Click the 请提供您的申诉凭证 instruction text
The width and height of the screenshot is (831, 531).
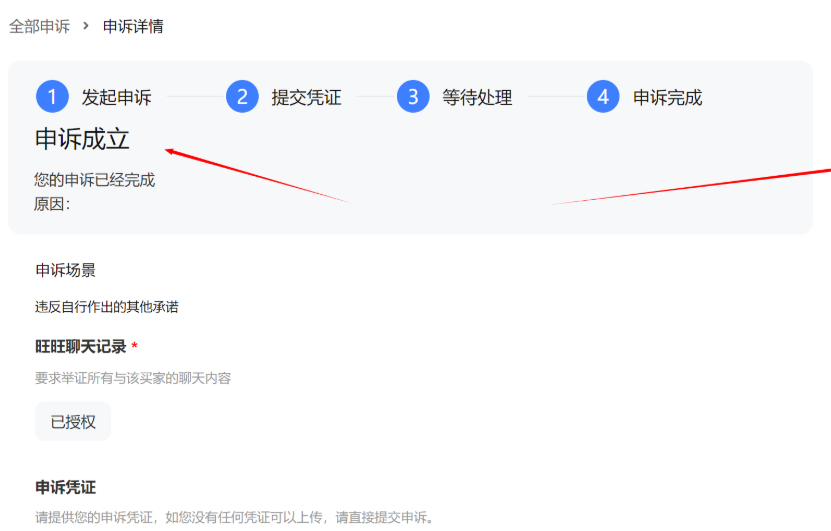pos(234,517)
